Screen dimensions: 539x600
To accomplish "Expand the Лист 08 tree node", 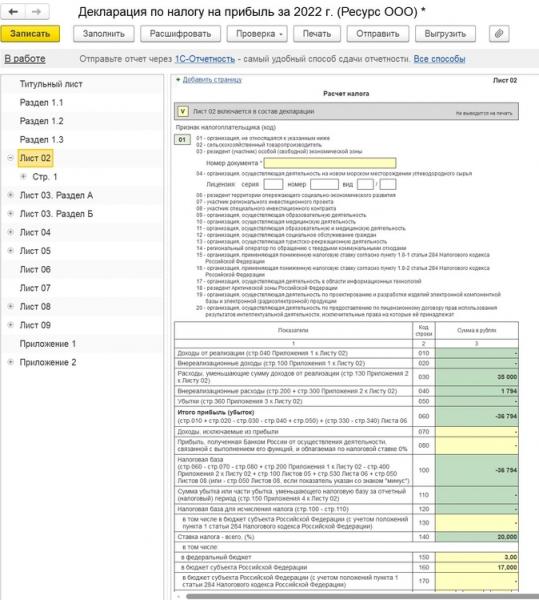I will [10, 306].
